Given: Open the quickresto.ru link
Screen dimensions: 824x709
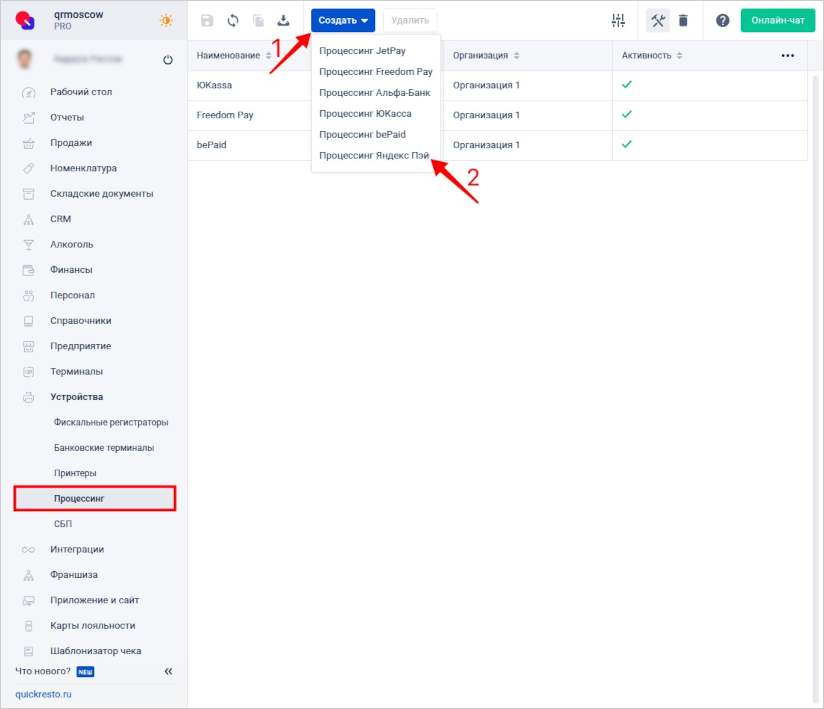Looking at the screenshot, I should coord(43,694).
